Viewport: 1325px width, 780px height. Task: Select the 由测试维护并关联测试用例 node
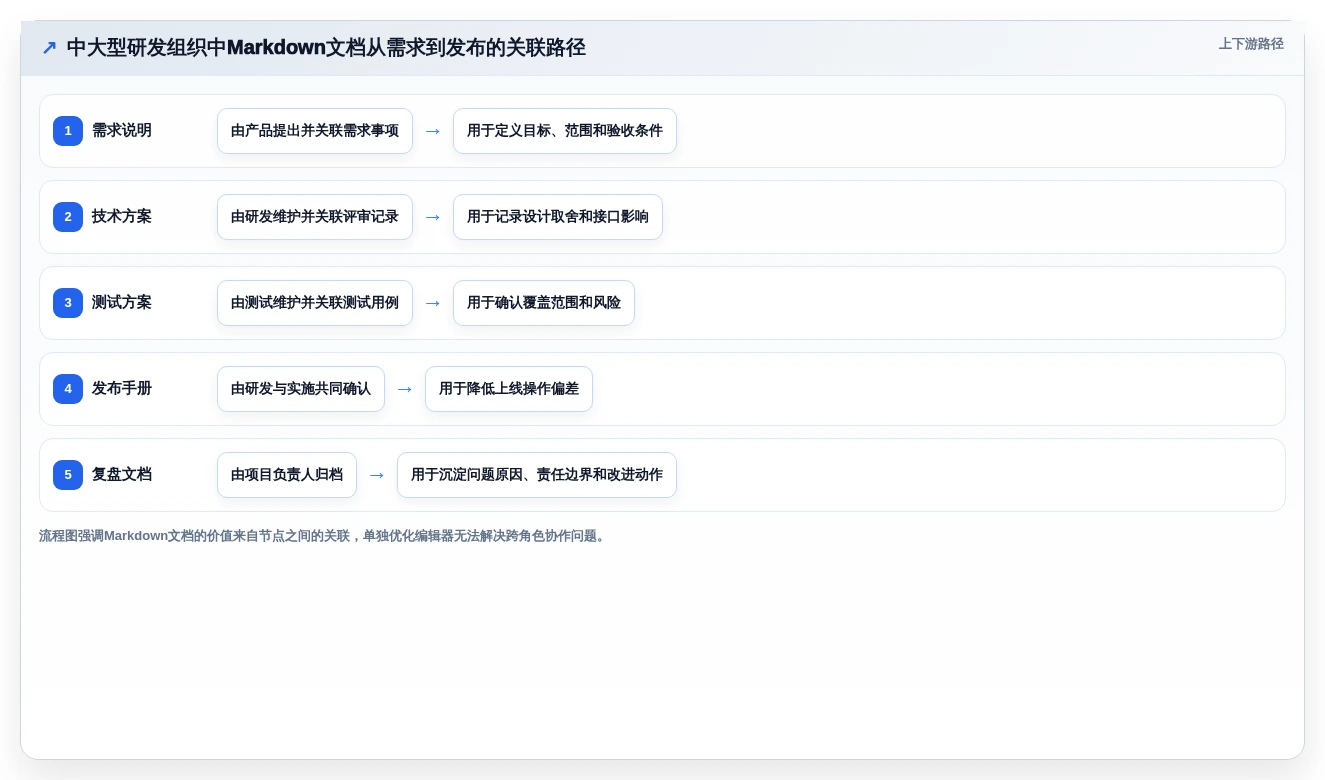315,303
